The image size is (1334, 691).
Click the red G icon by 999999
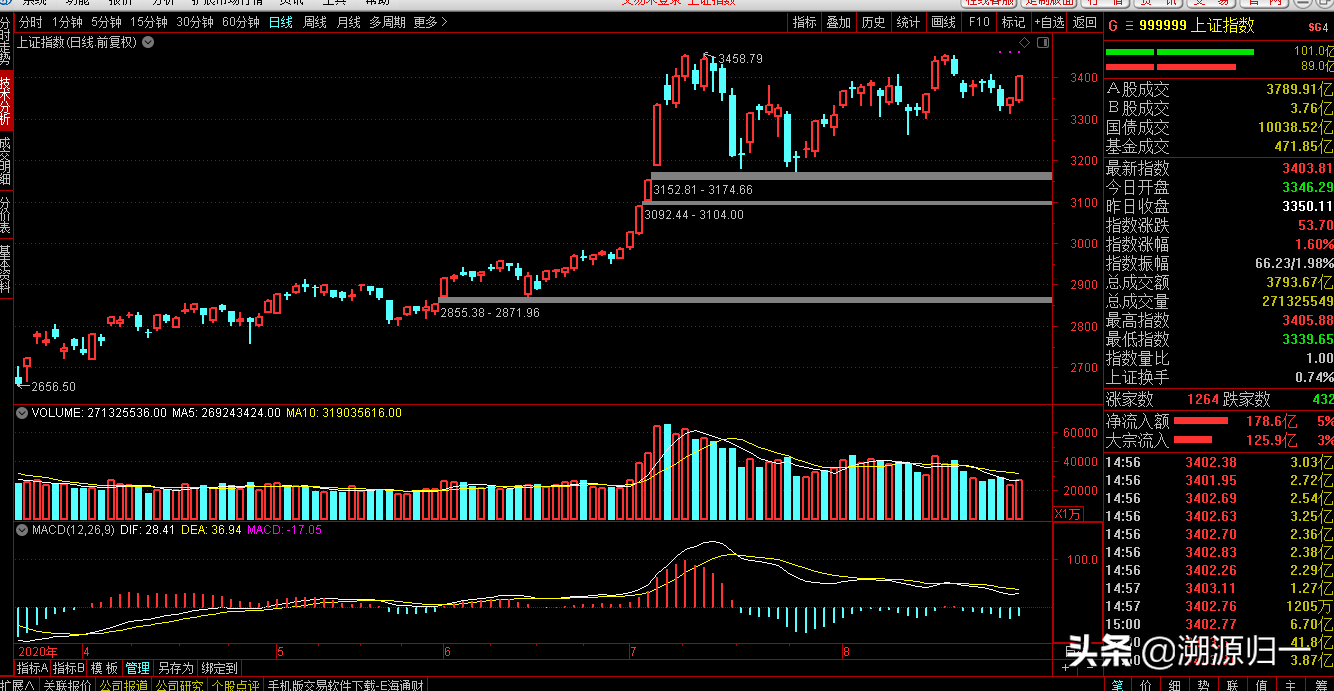click(x=1114, y=27)
